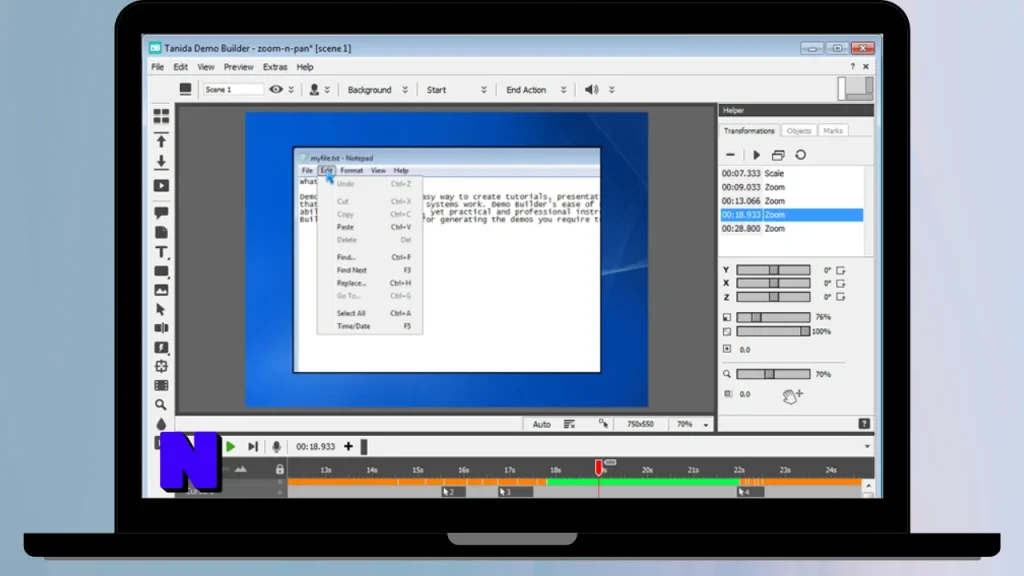Select the Flash object tool
Image resolution: width=1024 pixels, height=576 pixels.
tap(161, 347)
